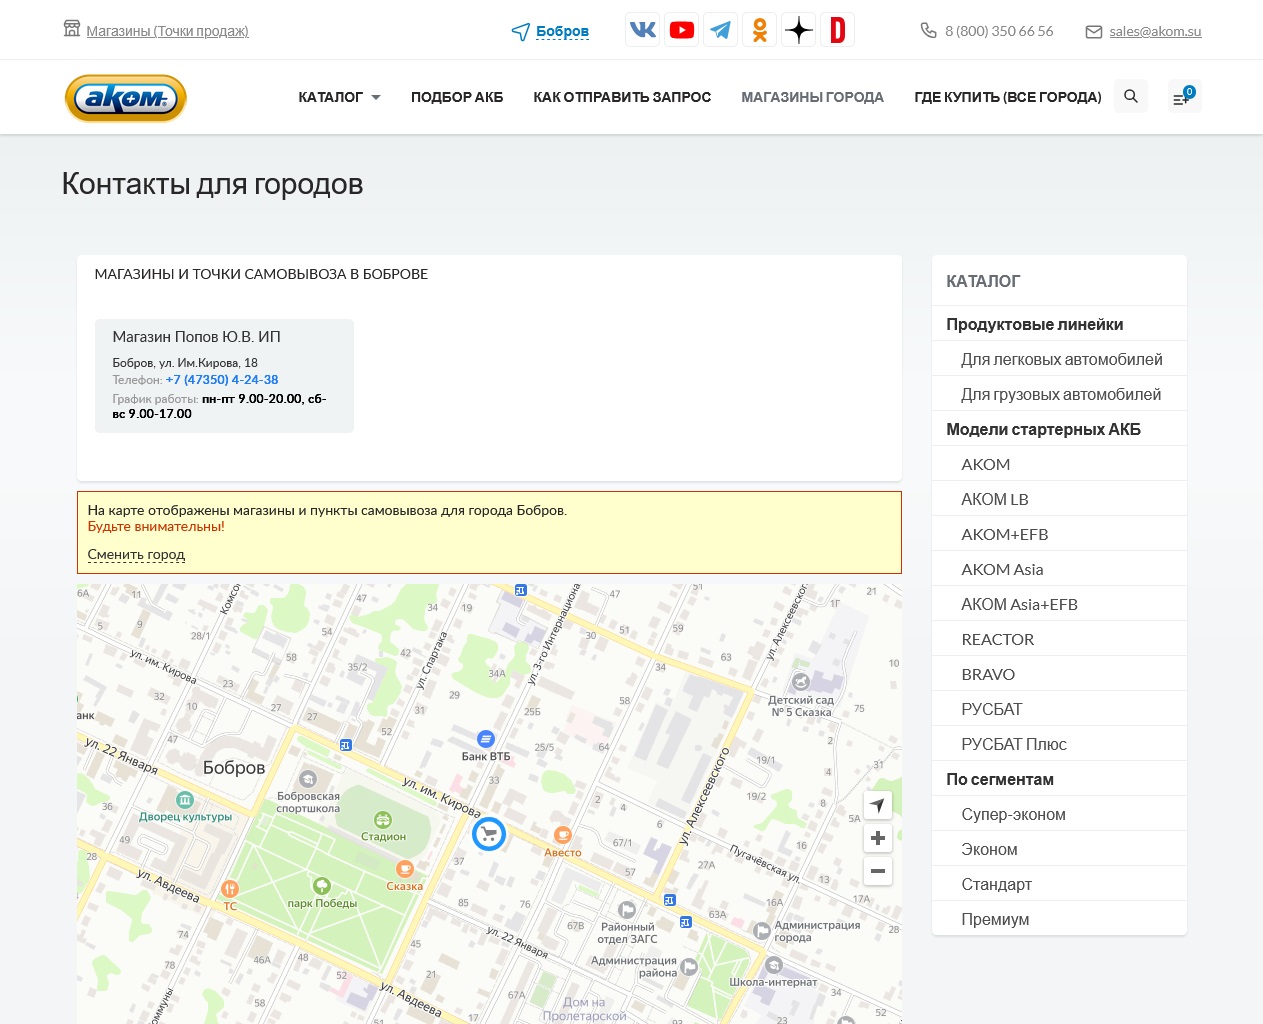Open the Бобров city selector
Viewport: 1263px width, 1024px height.
tap(562, 31)
